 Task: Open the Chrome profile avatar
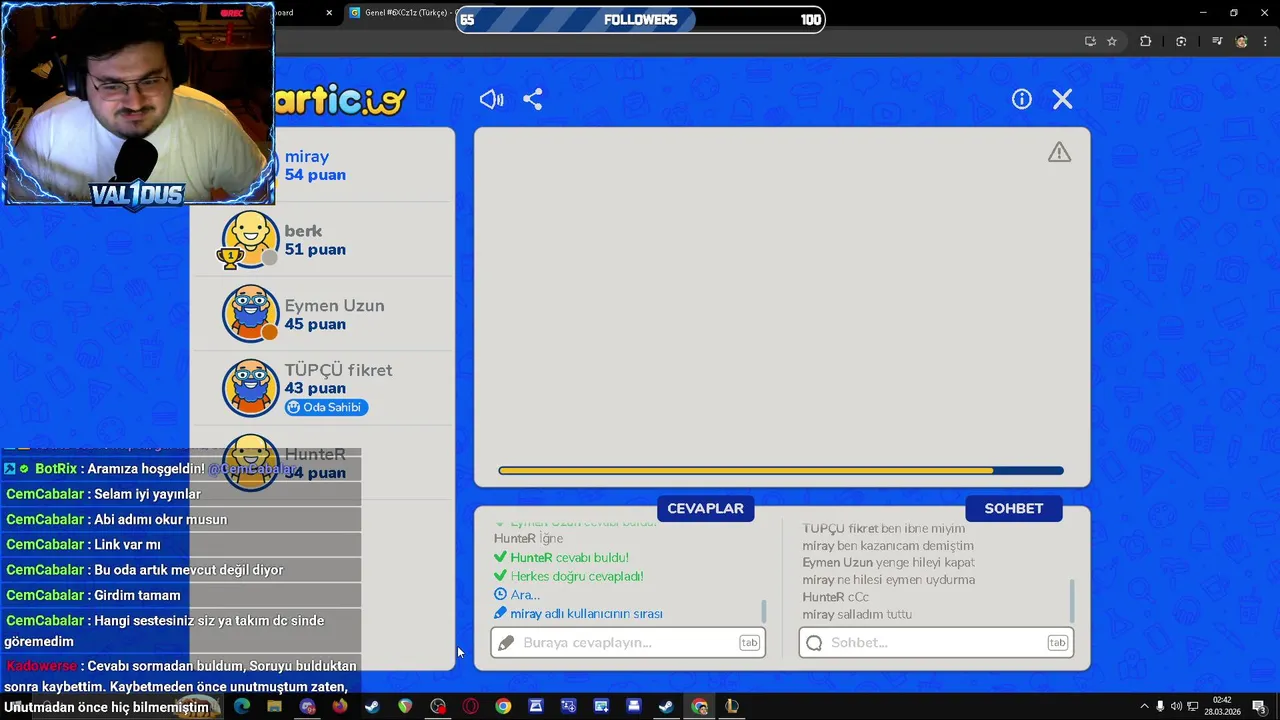click(x=1242, y=41)
